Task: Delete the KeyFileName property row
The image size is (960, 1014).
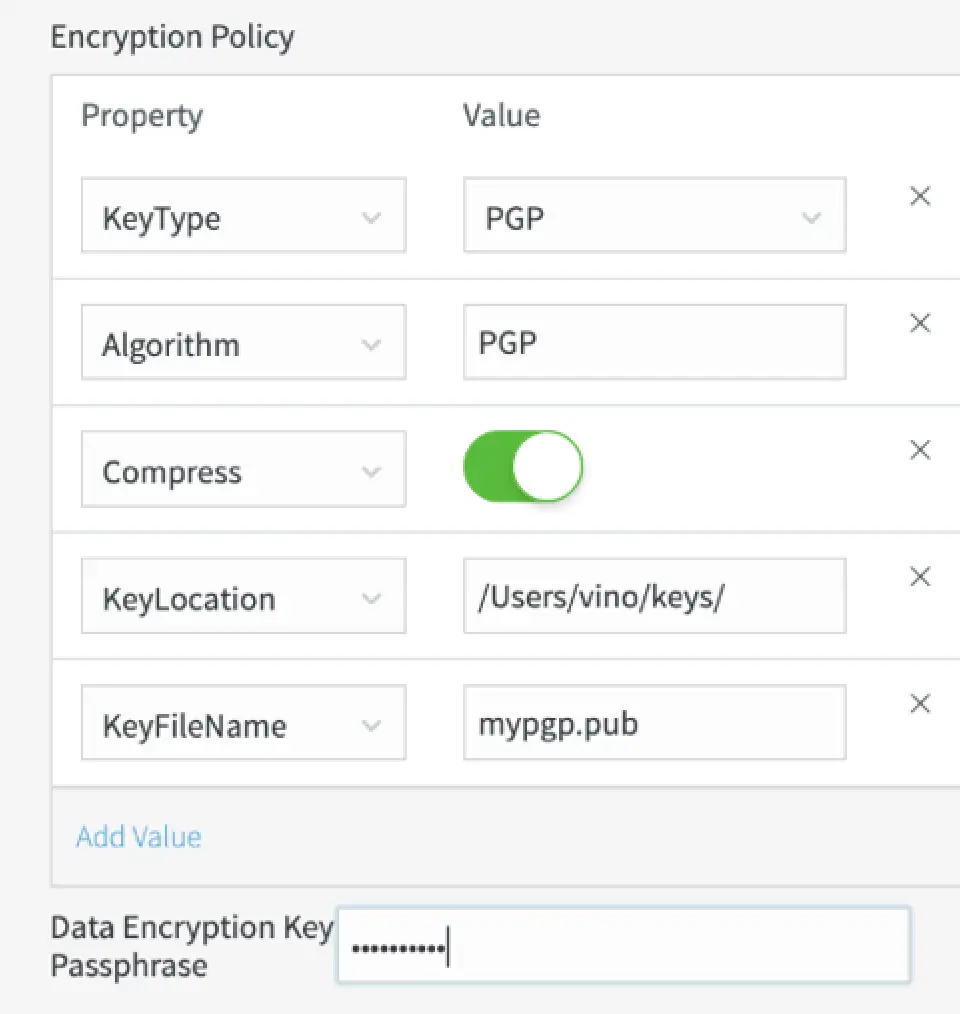Action: tap(920, 703)
